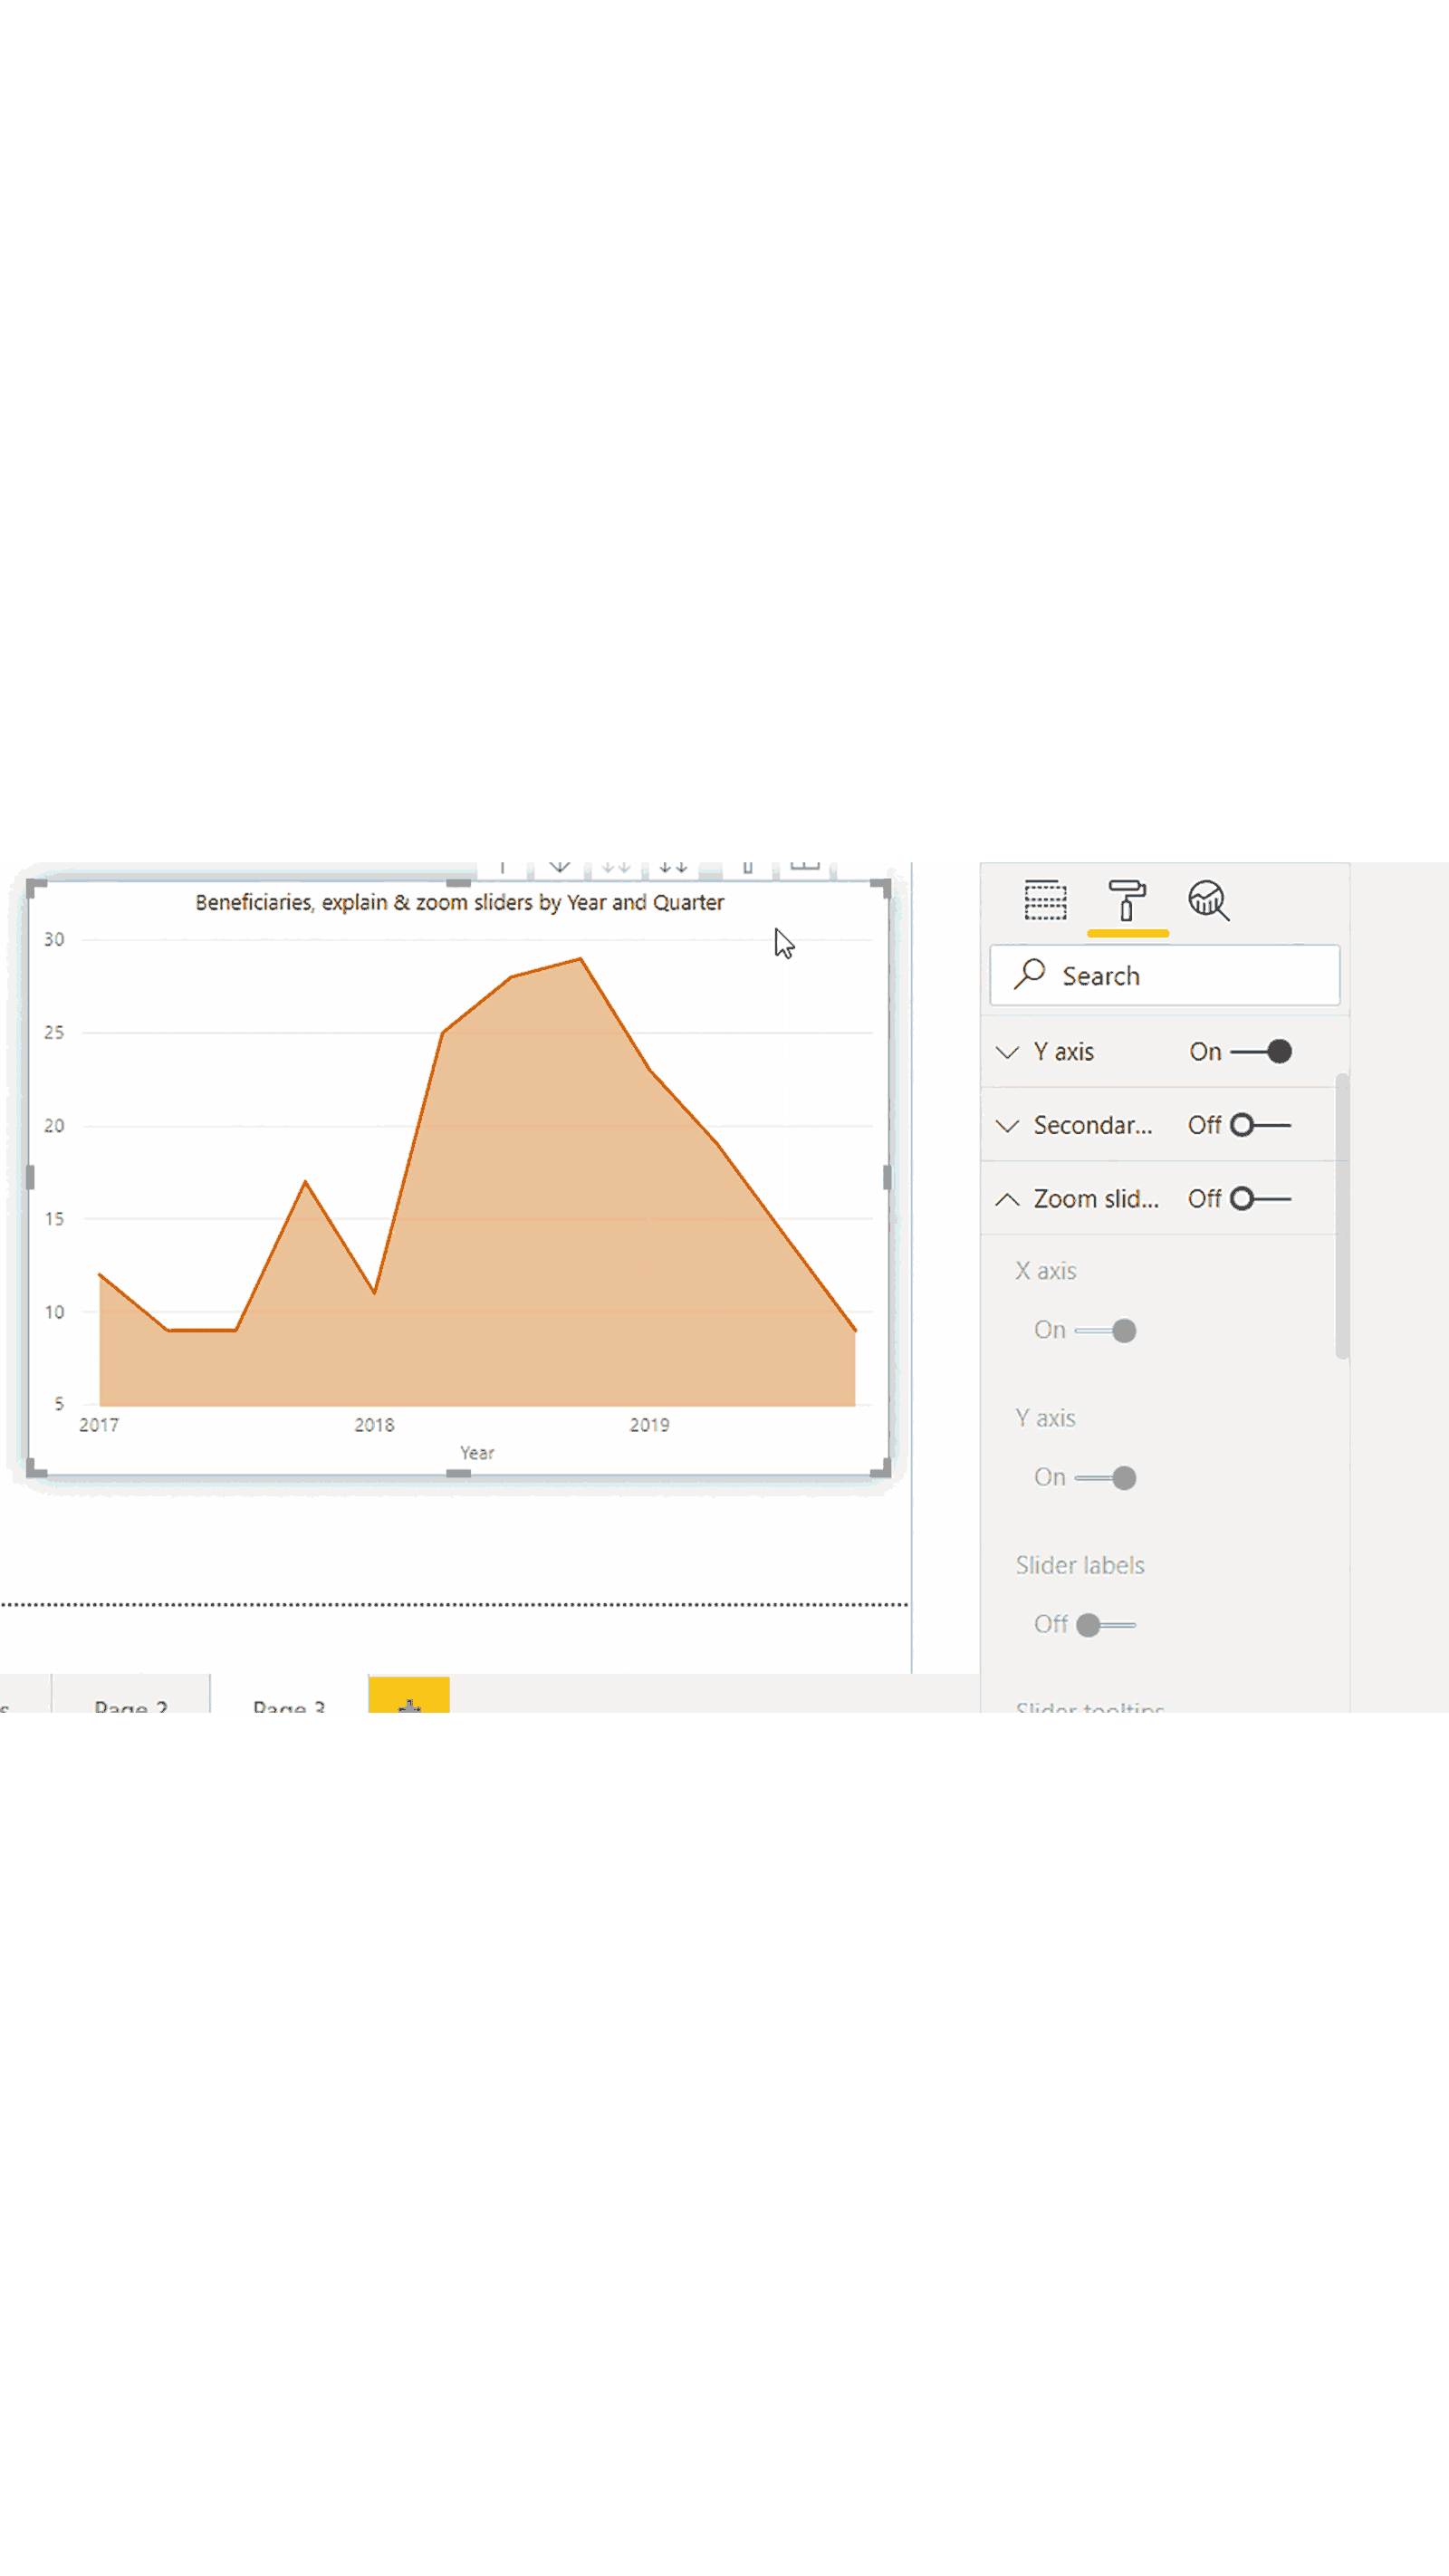Viewport: 1449px width, 2576px height.
Task: Click the magnifying glass in Search box
Action: (x=1029, y=974)
